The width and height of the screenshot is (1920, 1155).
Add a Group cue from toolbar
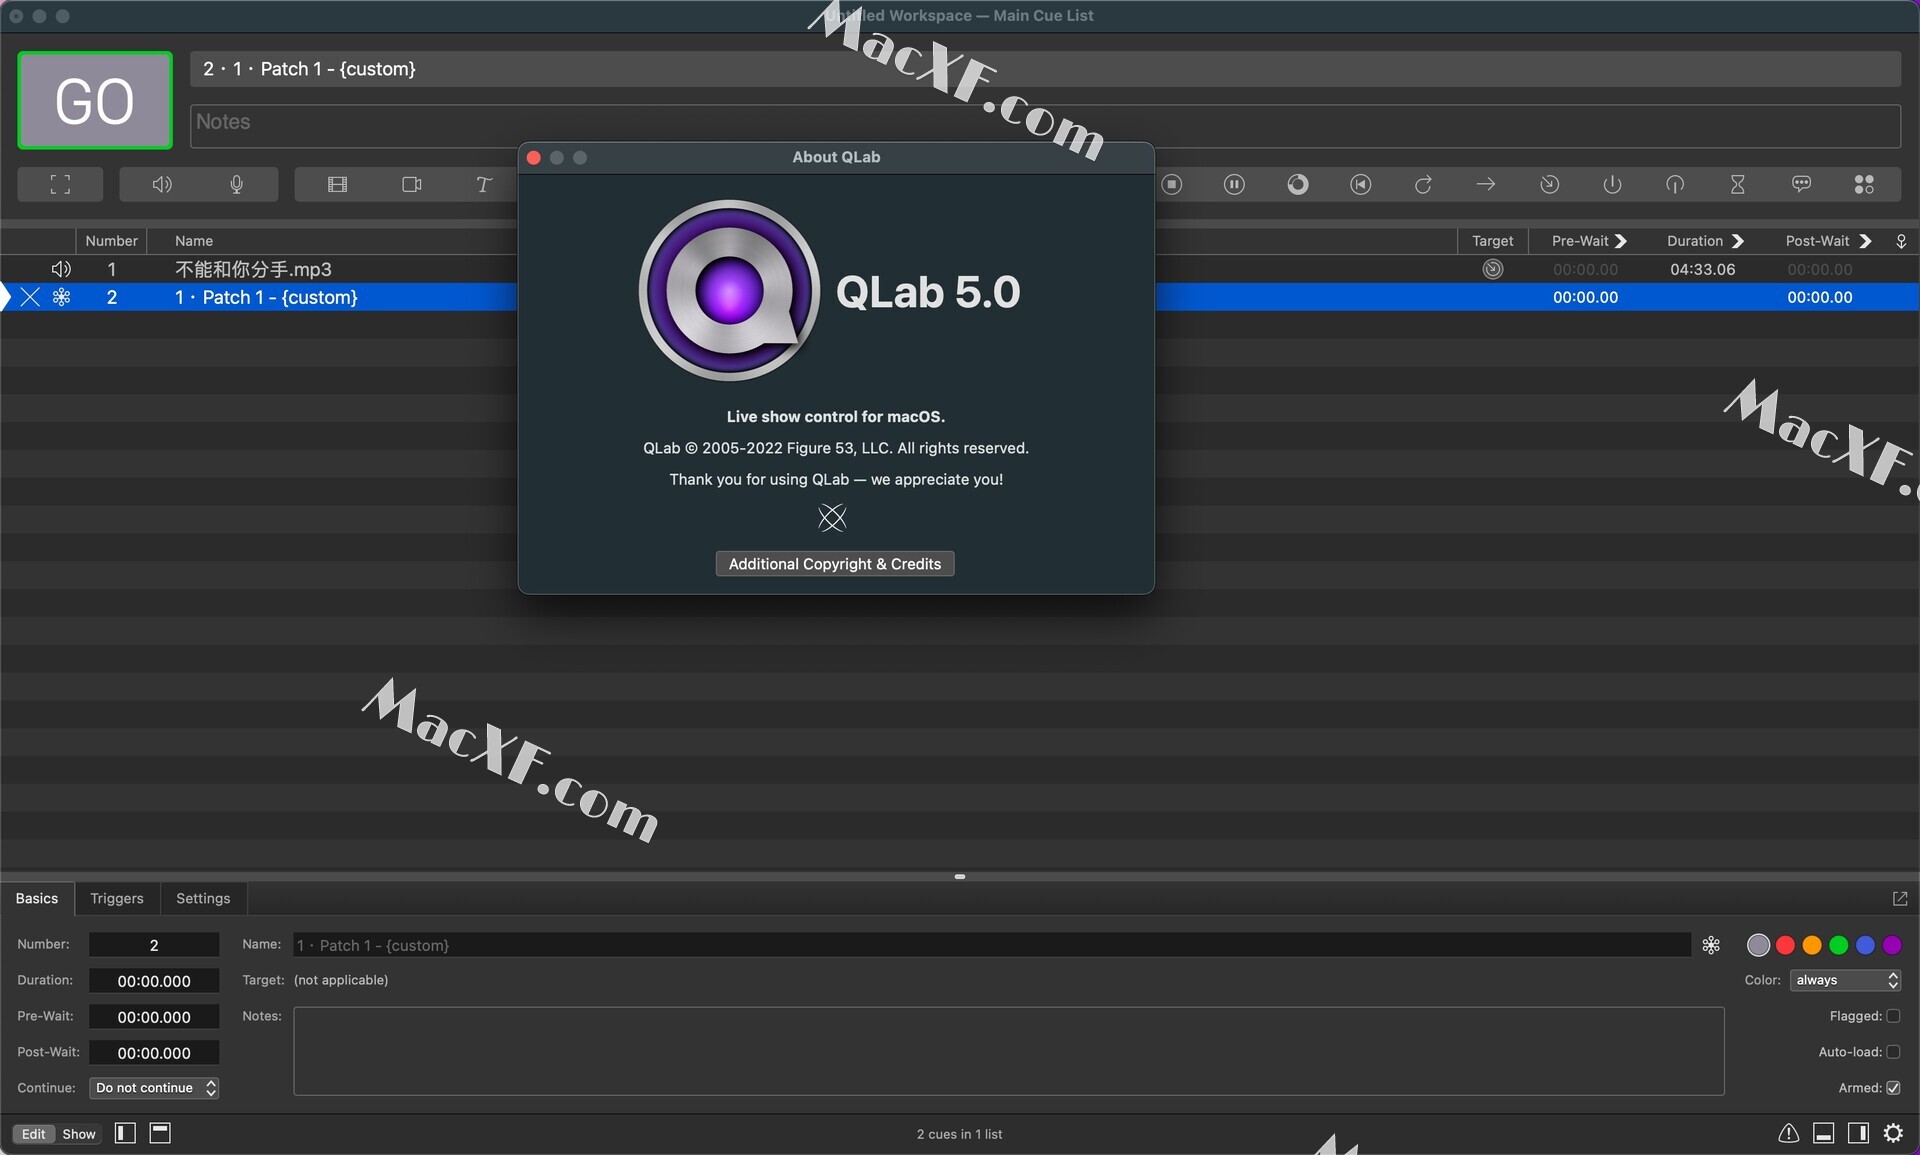(60, 184)
